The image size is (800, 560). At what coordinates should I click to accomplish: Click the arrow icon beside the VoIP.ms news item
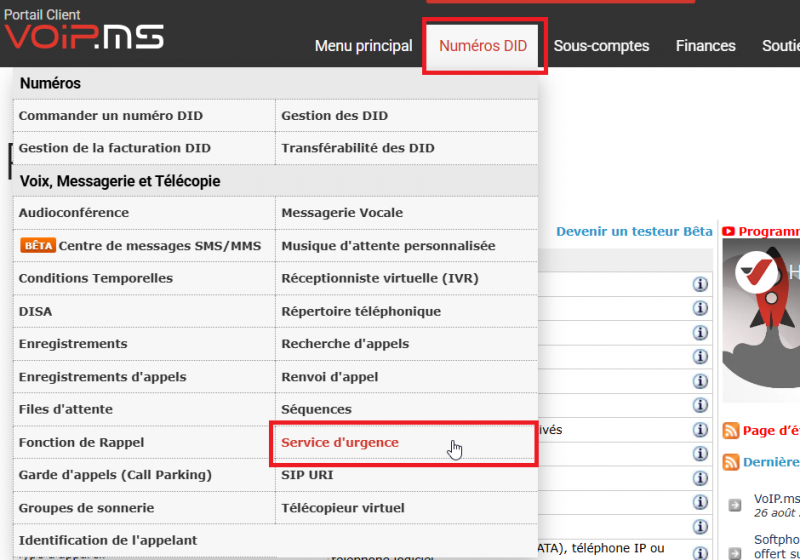click(x=734, y=505)
